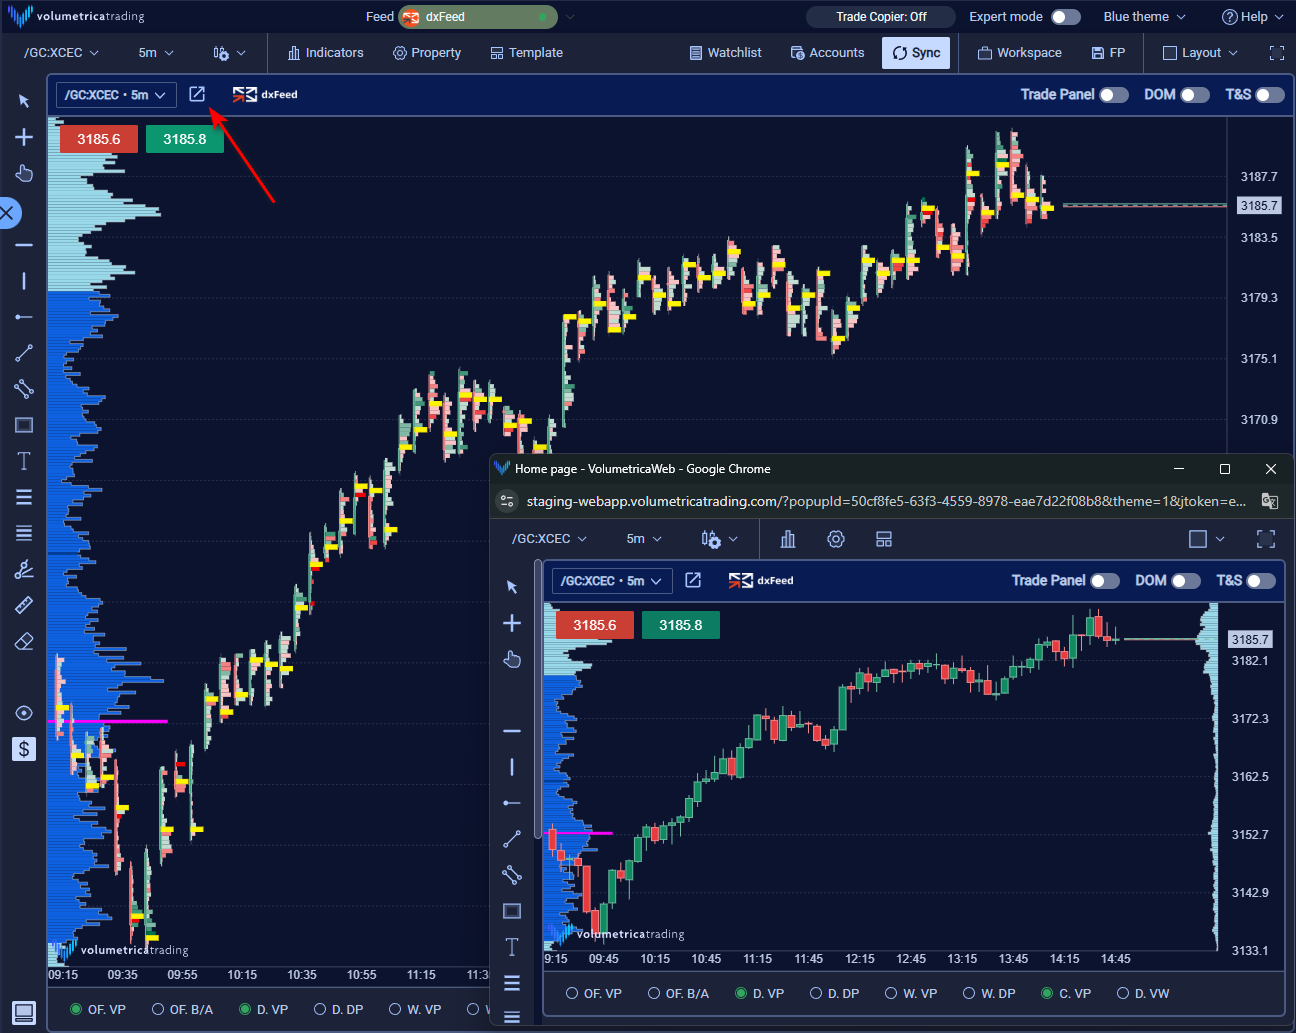Open the Template menu
The width and height of the screenshot is (1296, 1033).
(527, 53)
